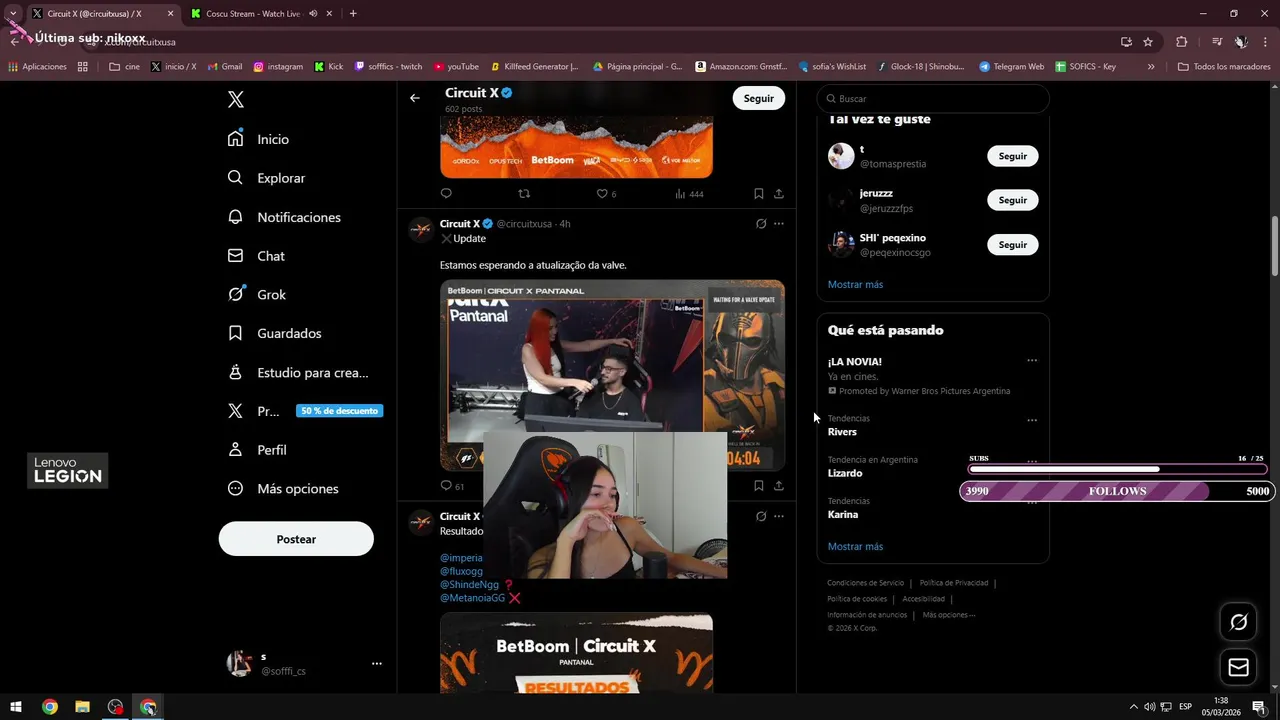Image resolution: width=1280 pixels, height=720 pixels.
Task: Click @fluxogg mention link
Action: [461, 571]
